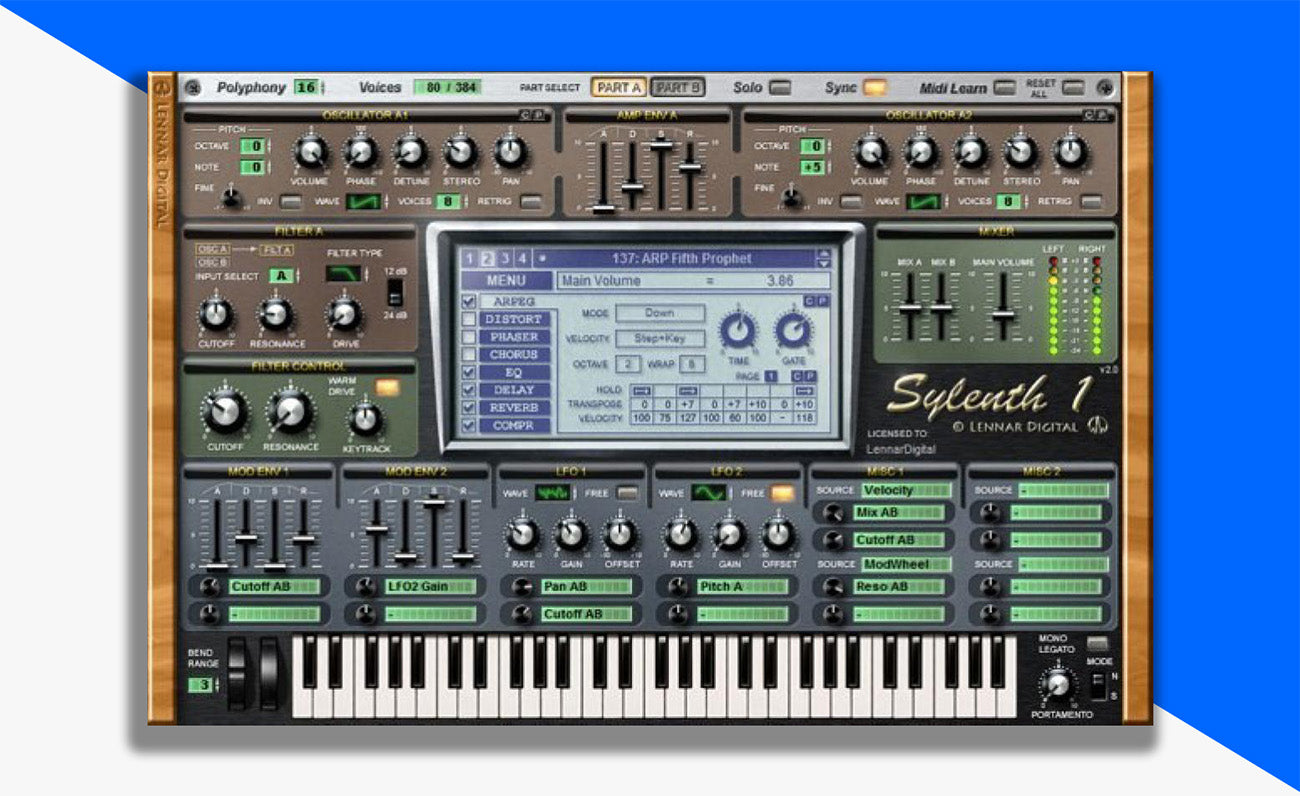Adjust the Mix A fader
The image size is (1300, 796).
point(910,308)
